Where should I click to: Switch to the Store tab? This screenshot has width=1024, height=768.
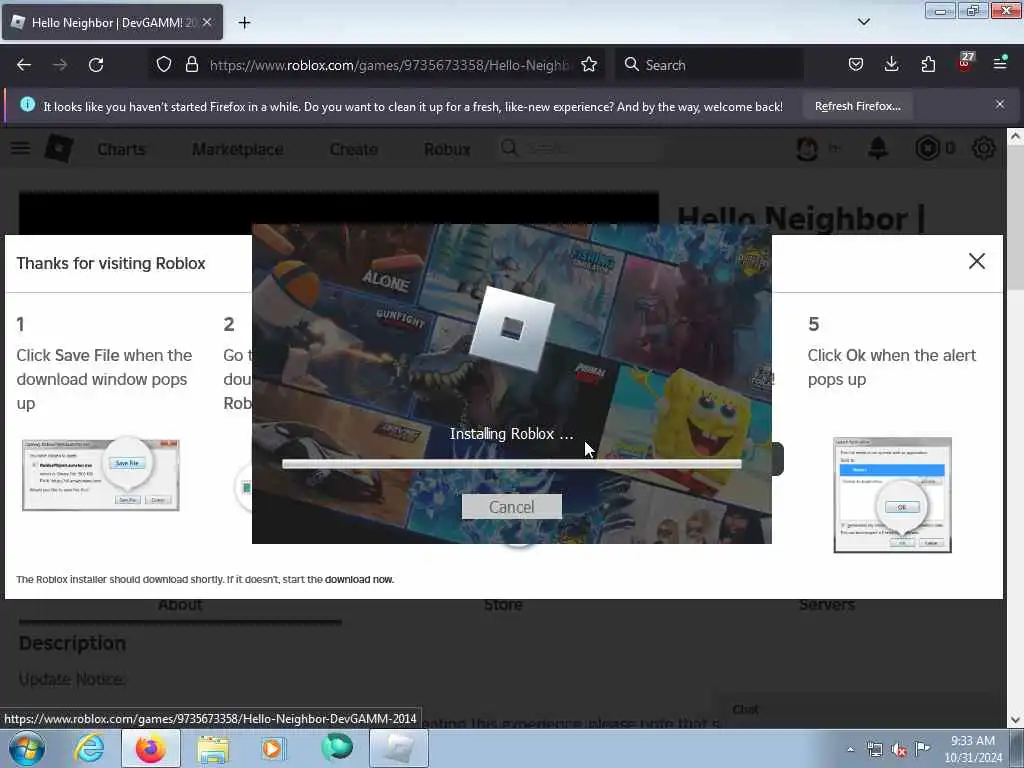(503, 606)
